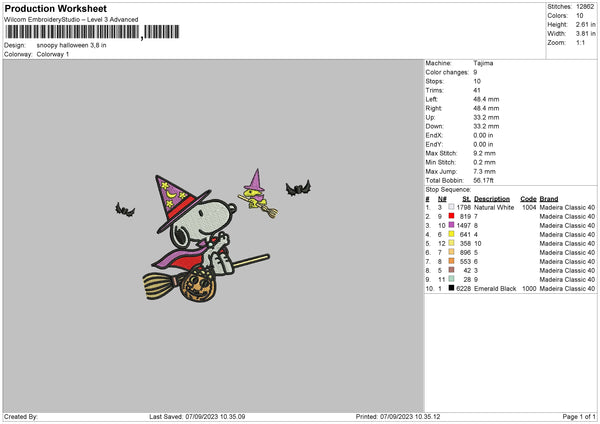Click the stitch count 1497
This screenshot has height=424, width=600.
click(x=463, y=225)
